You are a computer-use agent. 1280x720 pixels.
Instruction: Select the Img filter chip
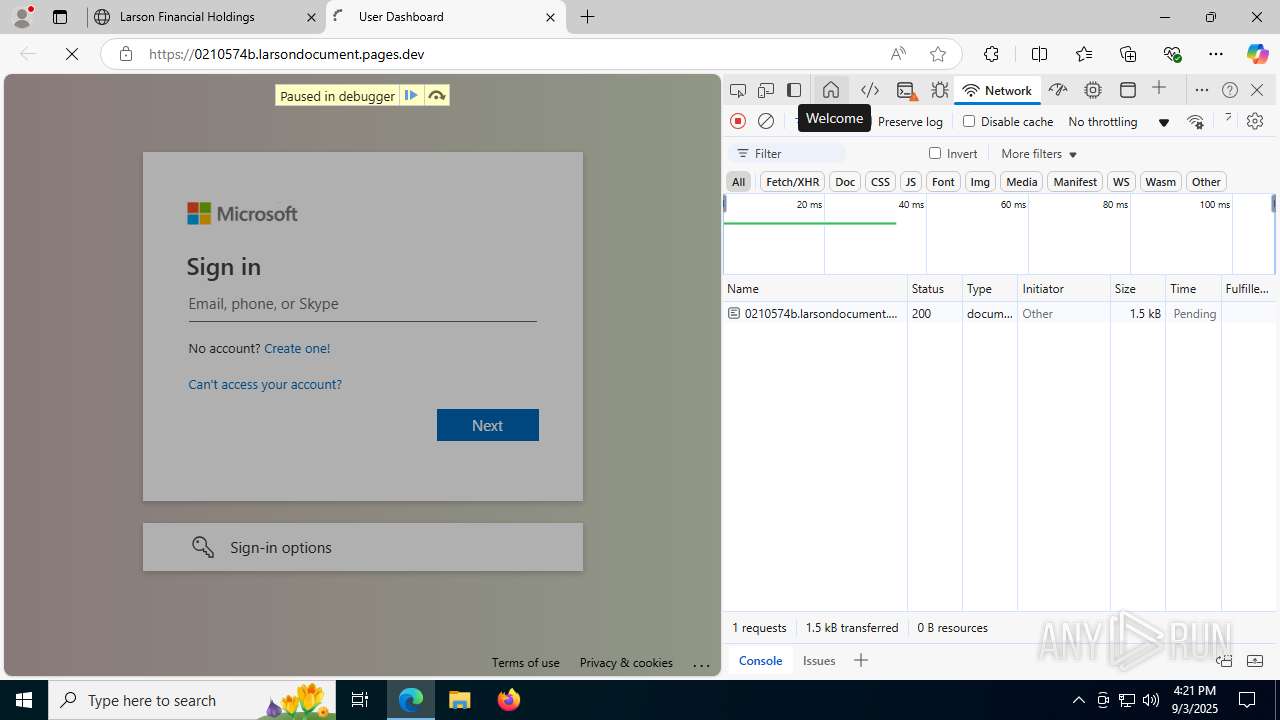coord(980,182)
